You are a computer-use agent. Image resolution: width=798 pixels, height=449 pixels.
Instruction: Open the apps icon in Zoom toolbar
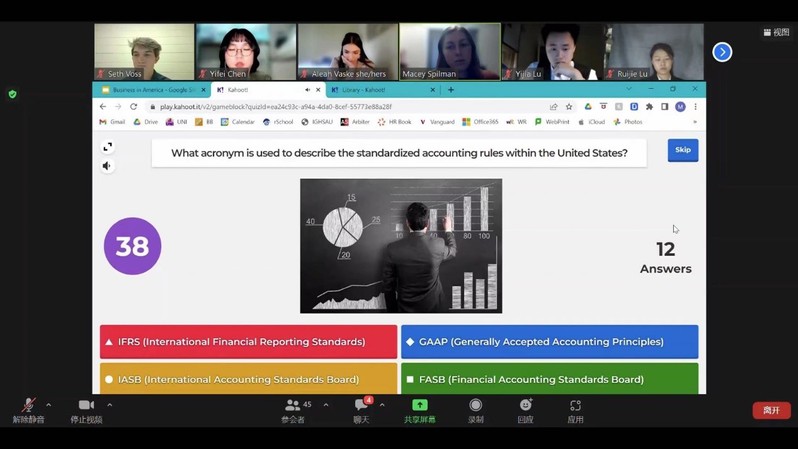pos(575,405)
